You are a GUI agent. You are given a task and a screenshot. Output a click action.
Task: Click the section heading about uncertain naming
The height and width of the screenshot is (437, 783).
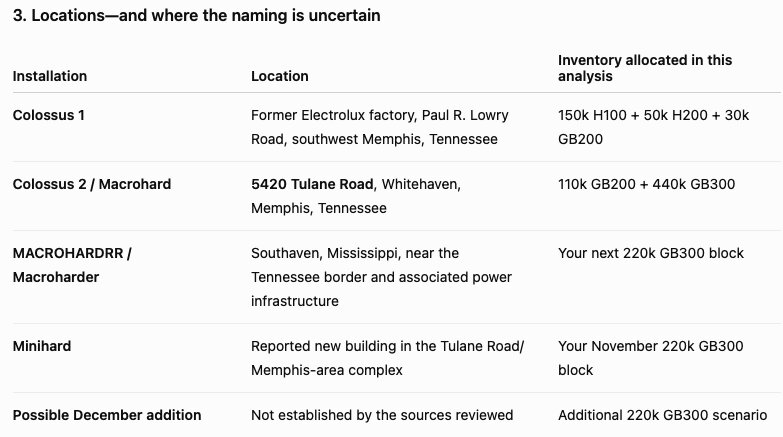196,15
